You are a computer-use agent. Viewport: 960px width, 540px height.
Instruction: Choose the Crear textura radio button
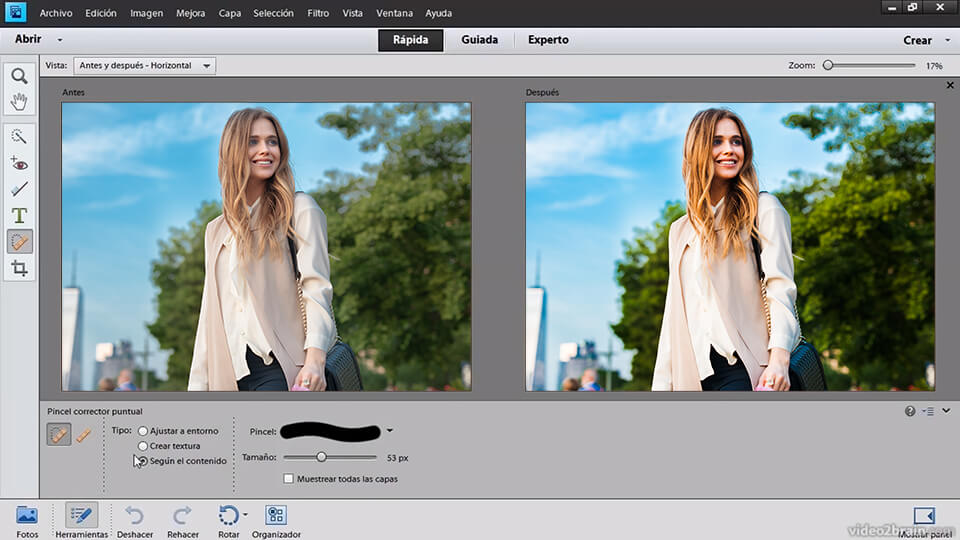point(143,446)
